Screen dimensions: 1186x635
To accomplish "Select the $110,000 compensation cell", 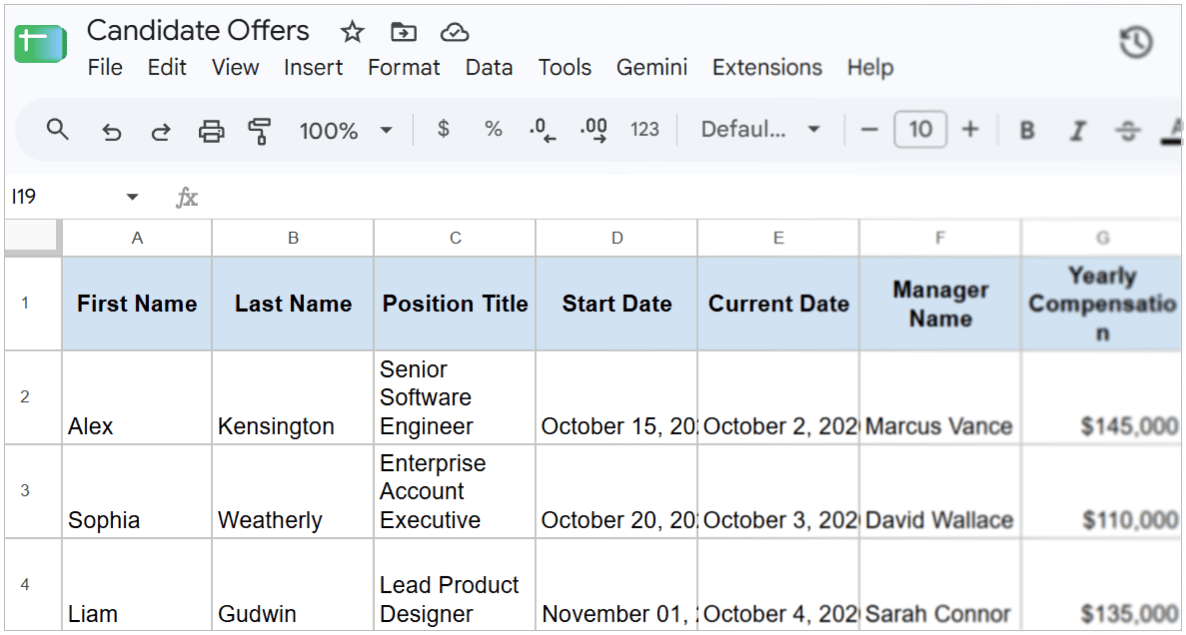I will pyautogui.click(x=1101, y=491).
